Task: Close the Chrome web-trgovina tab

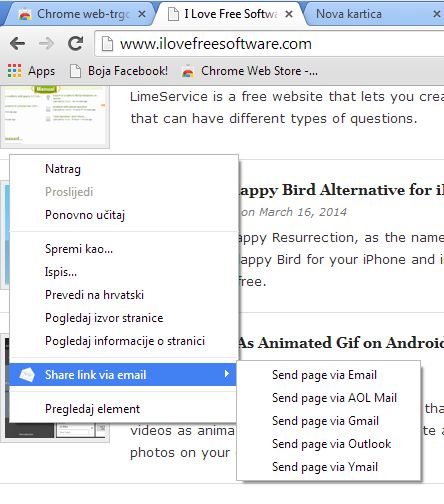Action: [x=142, y=14]
